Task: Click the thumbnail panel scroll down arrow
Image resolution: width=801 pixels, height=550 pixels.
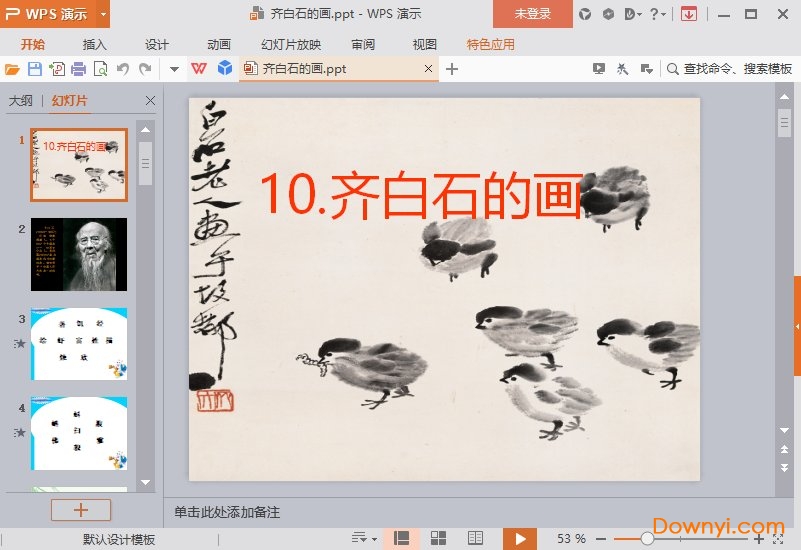Action: click(146, 482)
